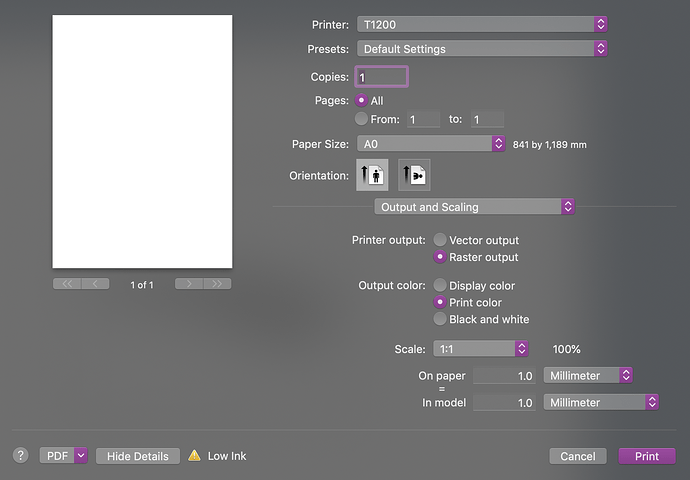The height and width of the screenshot is (480, 690).
Task: Open the Printer T1200 dropdown
Action: [482, 24]
